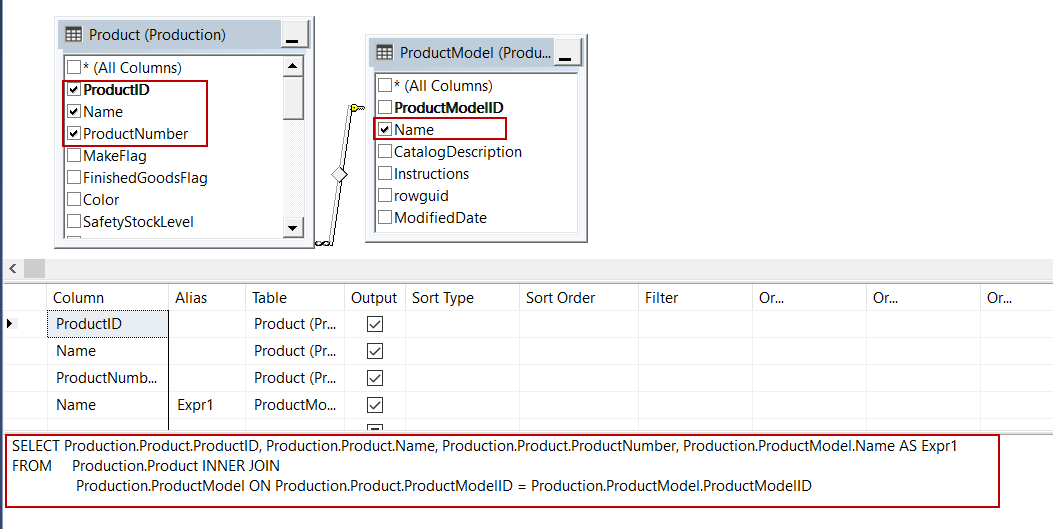
Task: Click the Filter column header
Action: click(x=662, y=298)
